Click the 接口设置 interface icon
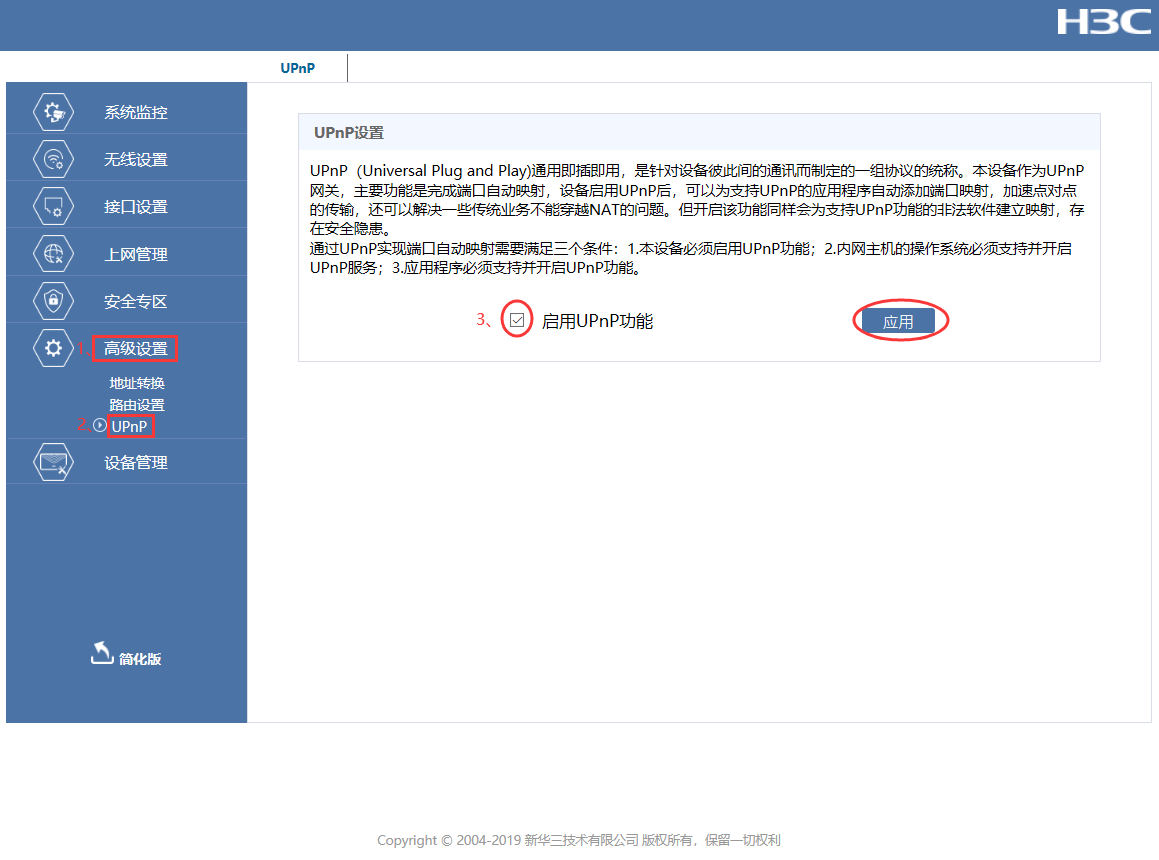The image size is (1159, 860). (x=53, y=205)
